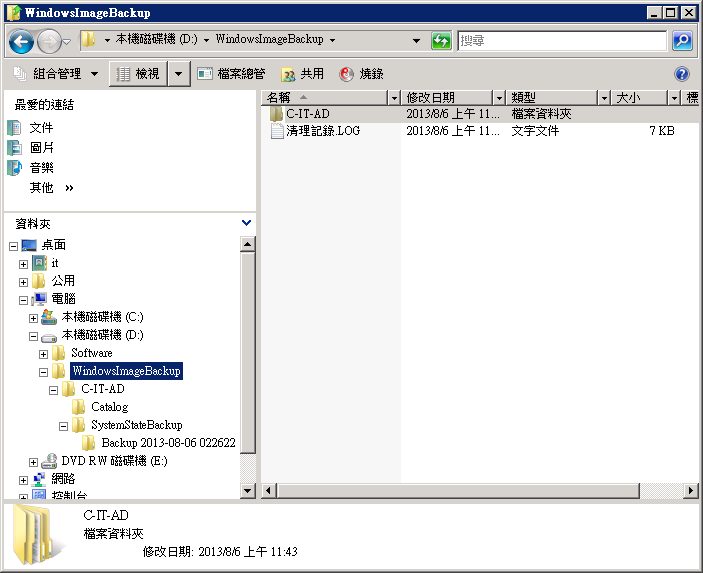This screenshot has height=573, width=703.
Task: Open recent pages arrow beside Forward button
Action: point(67,42)
